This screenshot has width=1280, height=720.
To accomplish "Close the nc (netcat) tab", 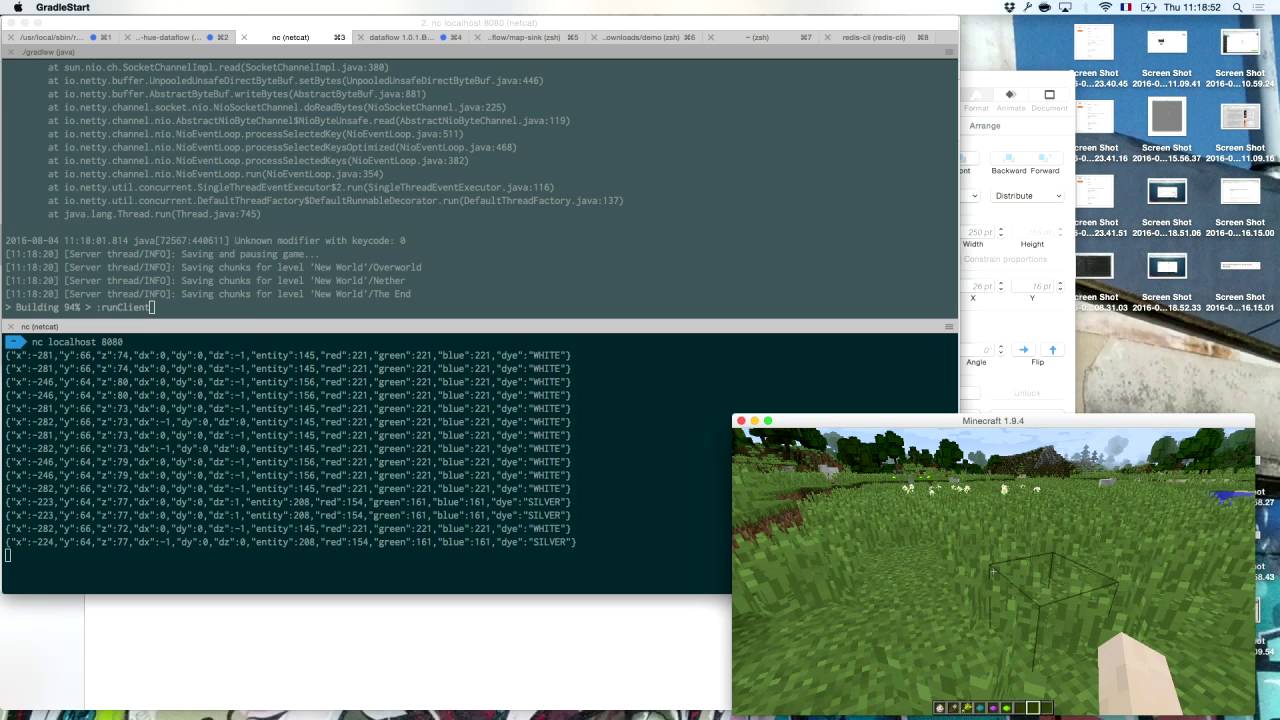I will pos(244,37).
